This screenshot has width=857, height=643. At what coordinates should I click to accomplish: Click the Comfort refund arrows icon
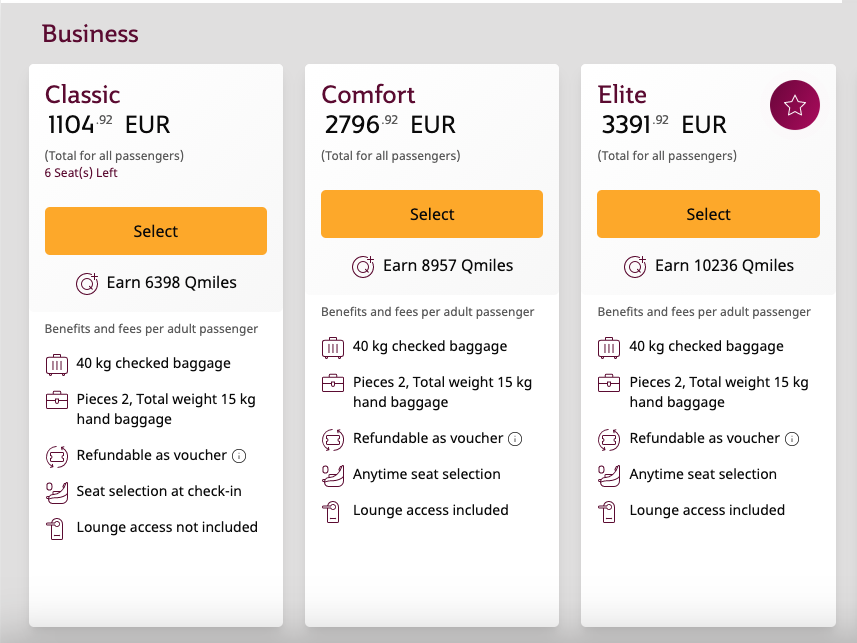pos(333,439)
